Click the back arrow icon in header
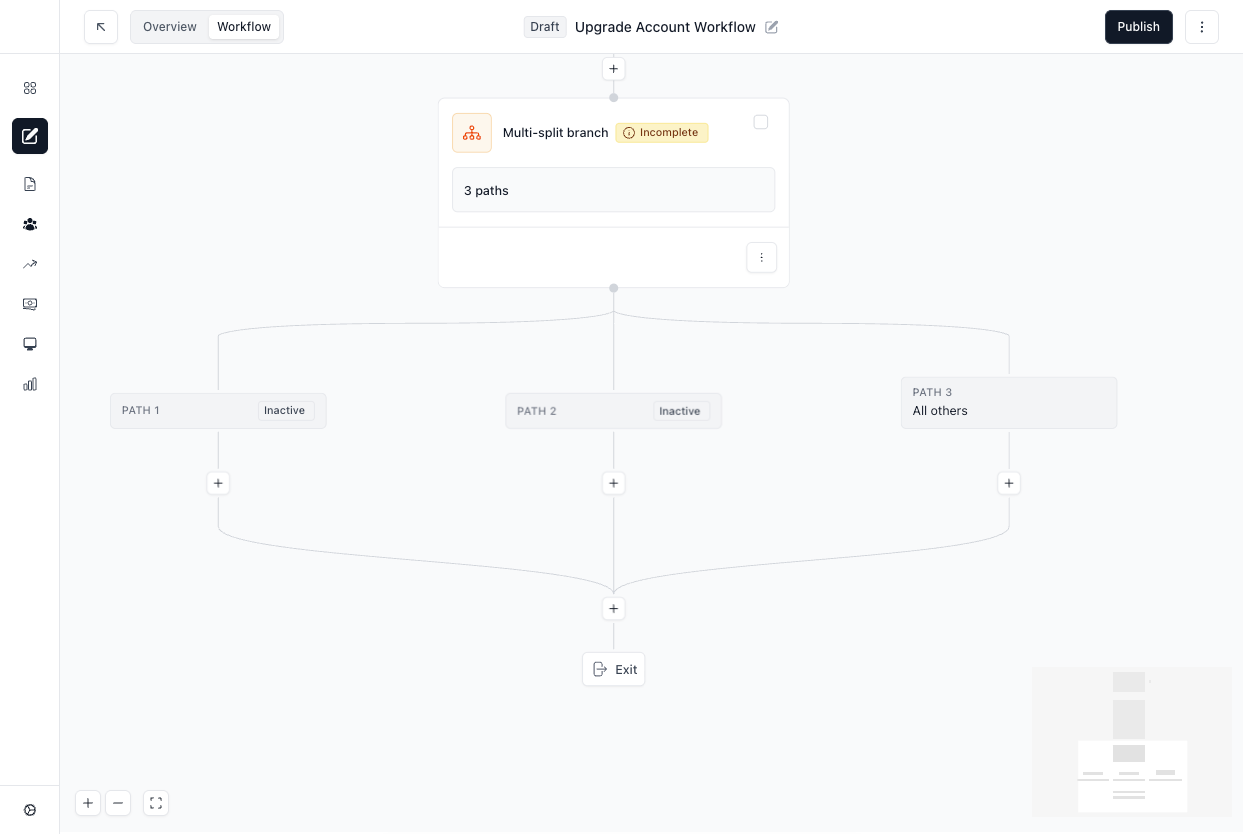 click(x=101, y=27)
